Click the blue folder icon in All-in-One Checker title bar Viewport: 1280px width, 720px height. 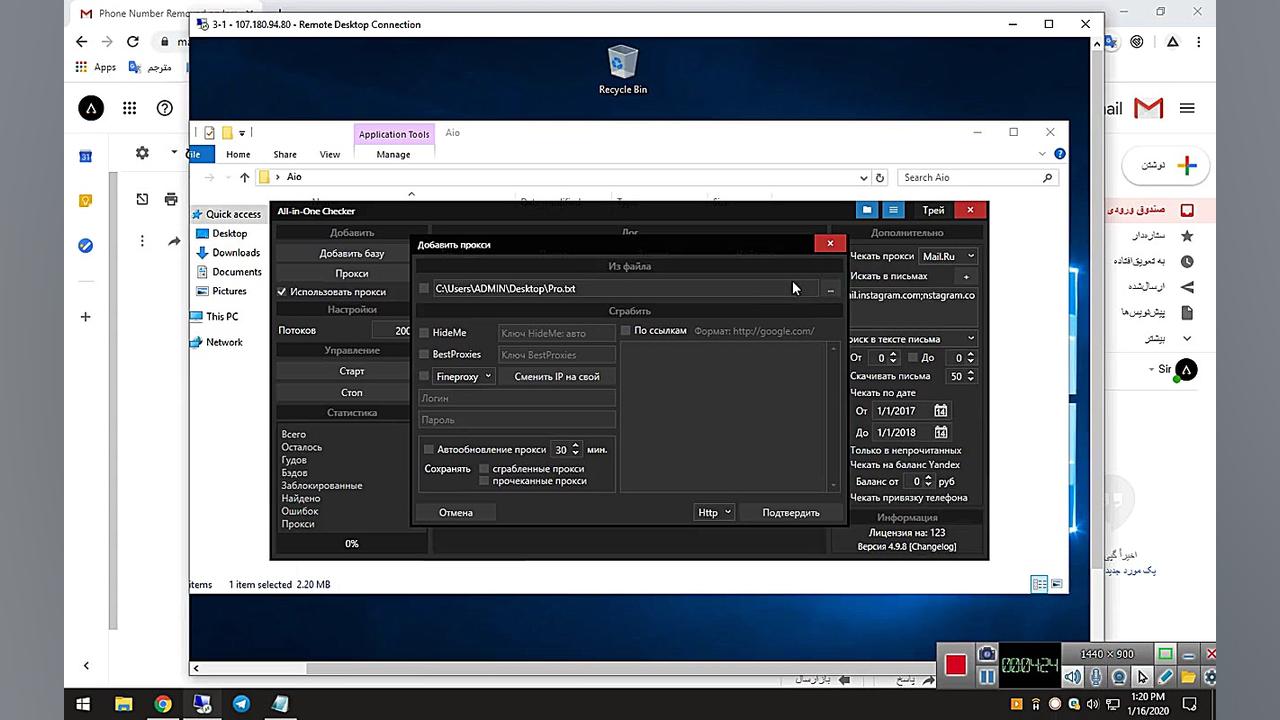[x=867, y=210]
